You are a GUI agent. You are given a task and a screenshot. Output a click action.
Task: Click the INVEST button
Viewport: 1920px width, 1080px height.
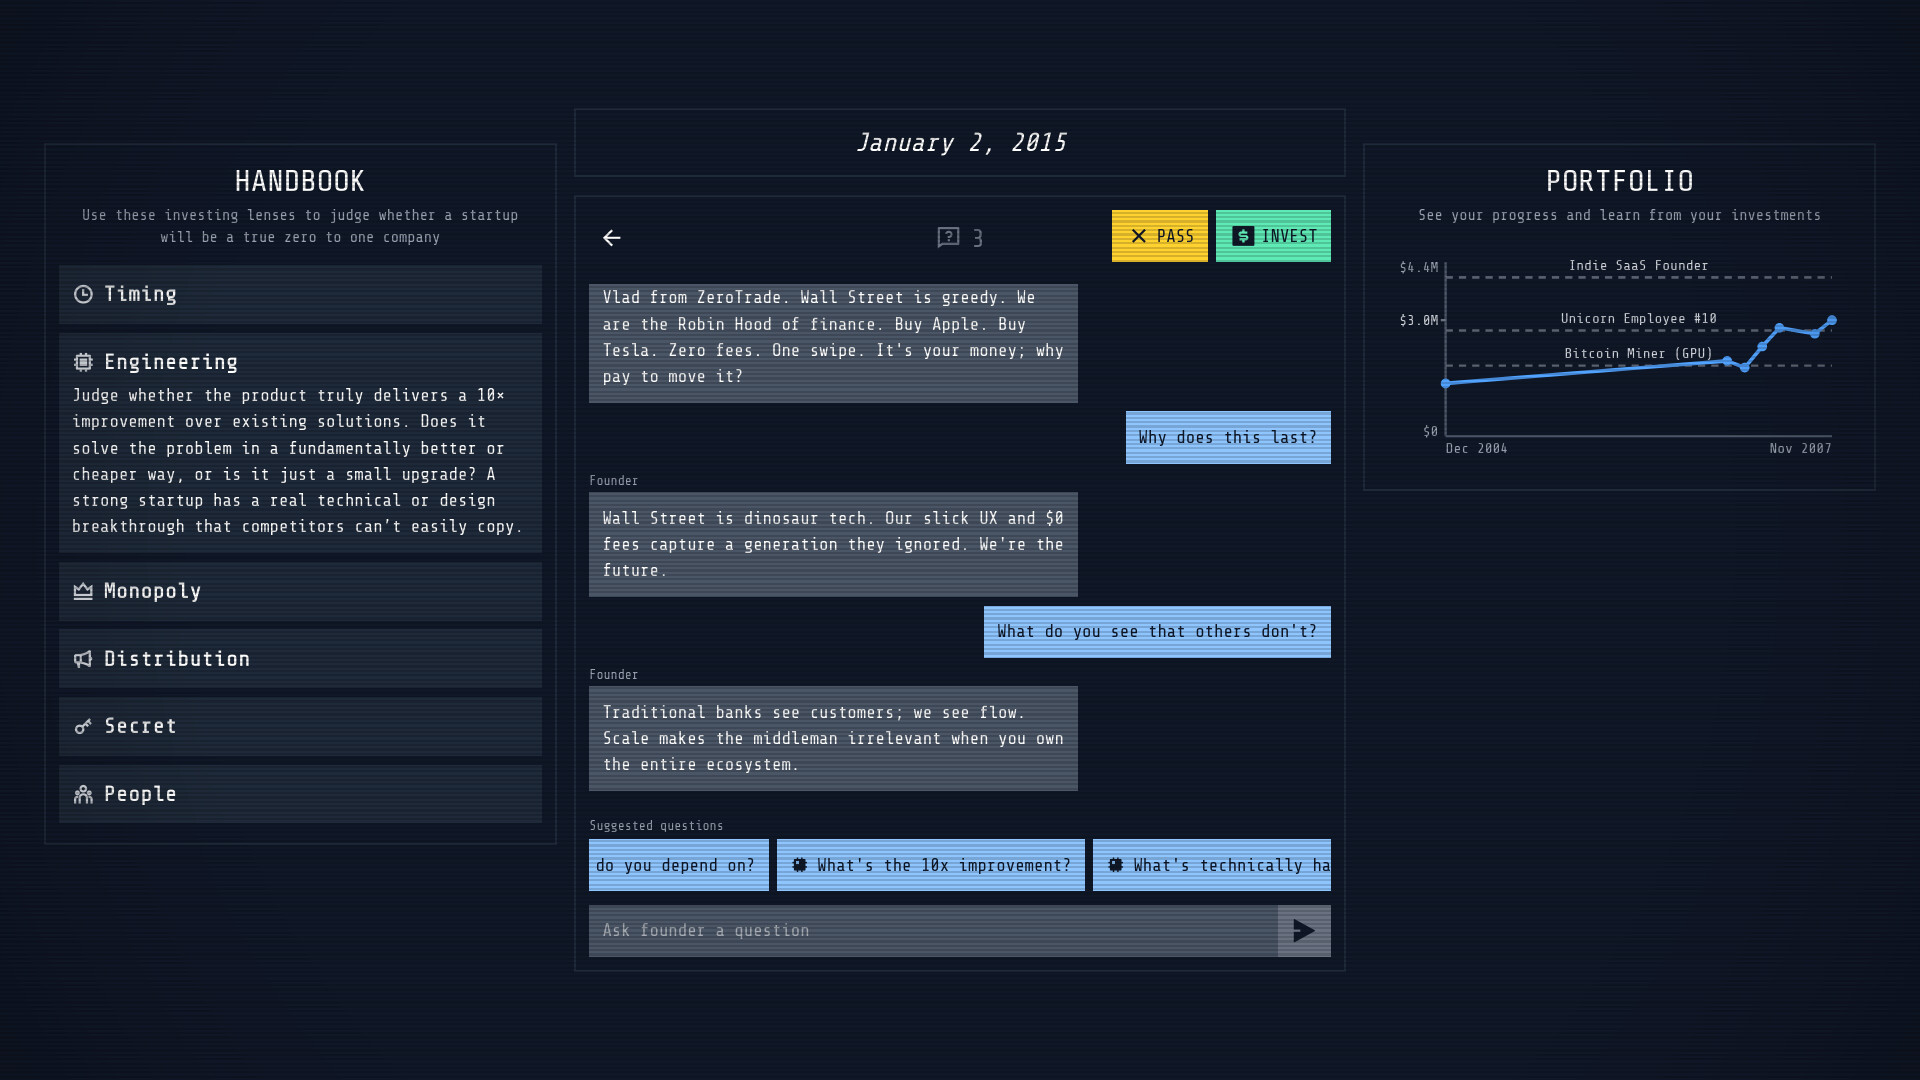tap(1273, 236)
